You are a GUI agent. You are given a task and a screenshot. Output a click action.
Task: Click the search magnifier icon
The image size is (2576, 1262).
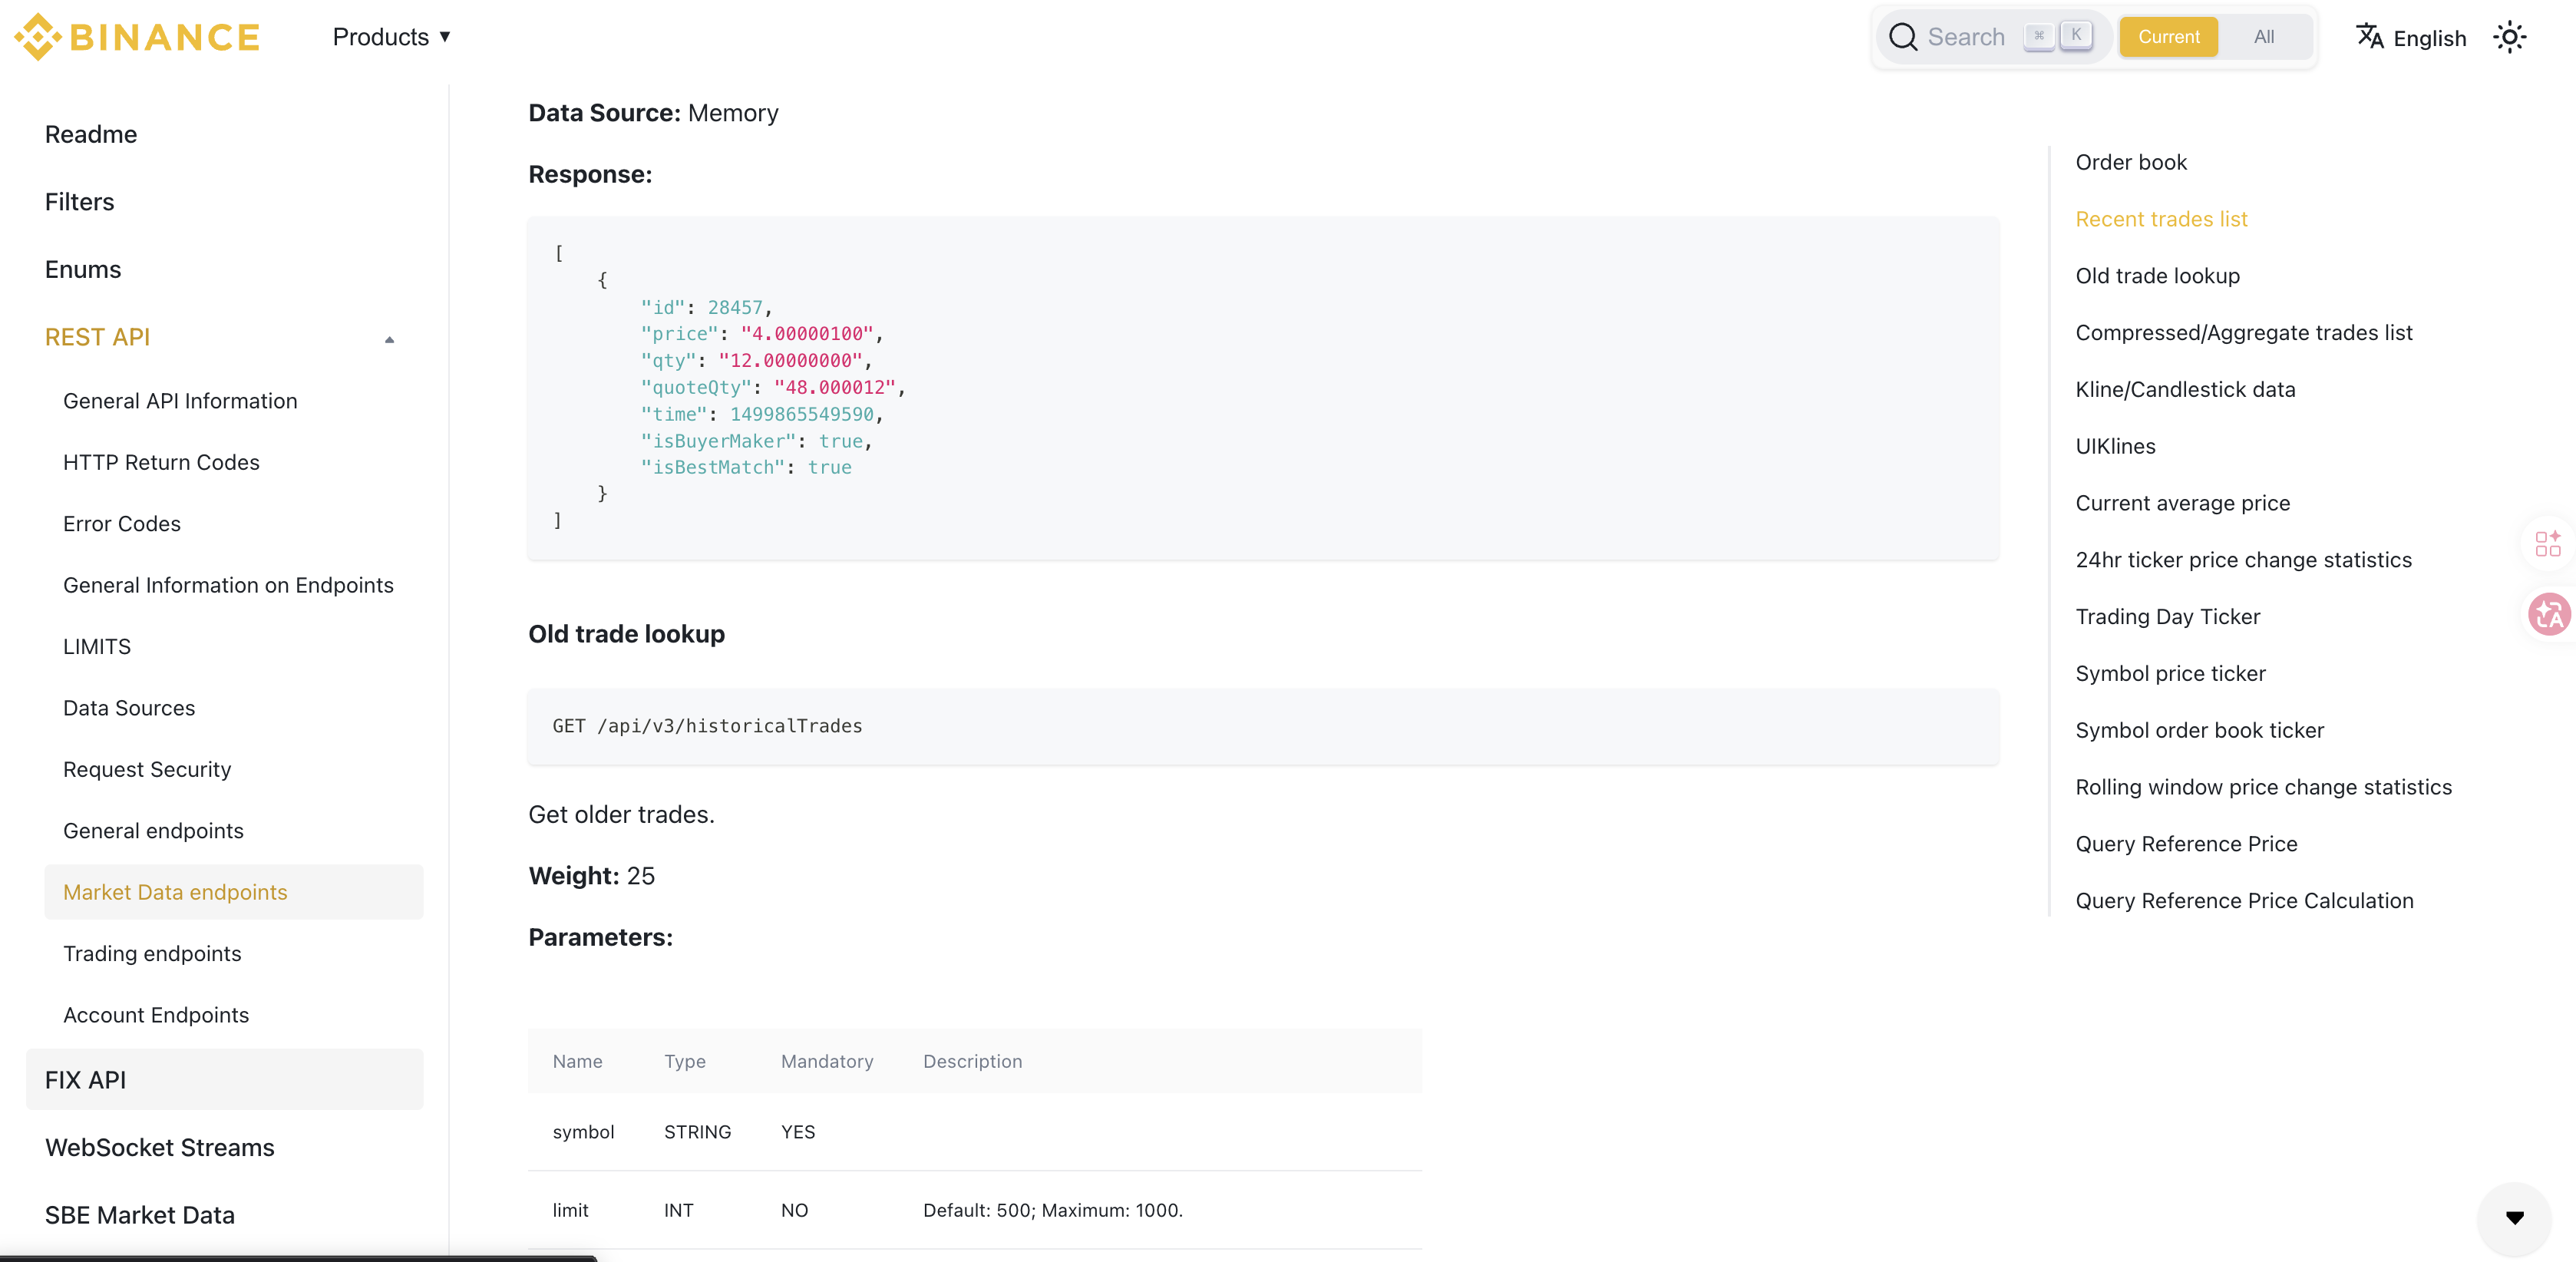coord(1902,37)
